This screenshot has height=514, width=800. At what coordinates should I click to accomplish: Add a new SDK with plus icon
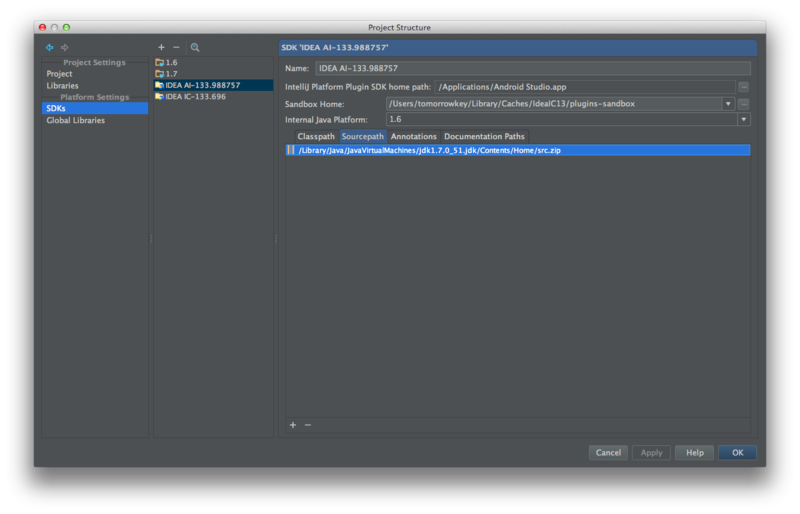161,47
